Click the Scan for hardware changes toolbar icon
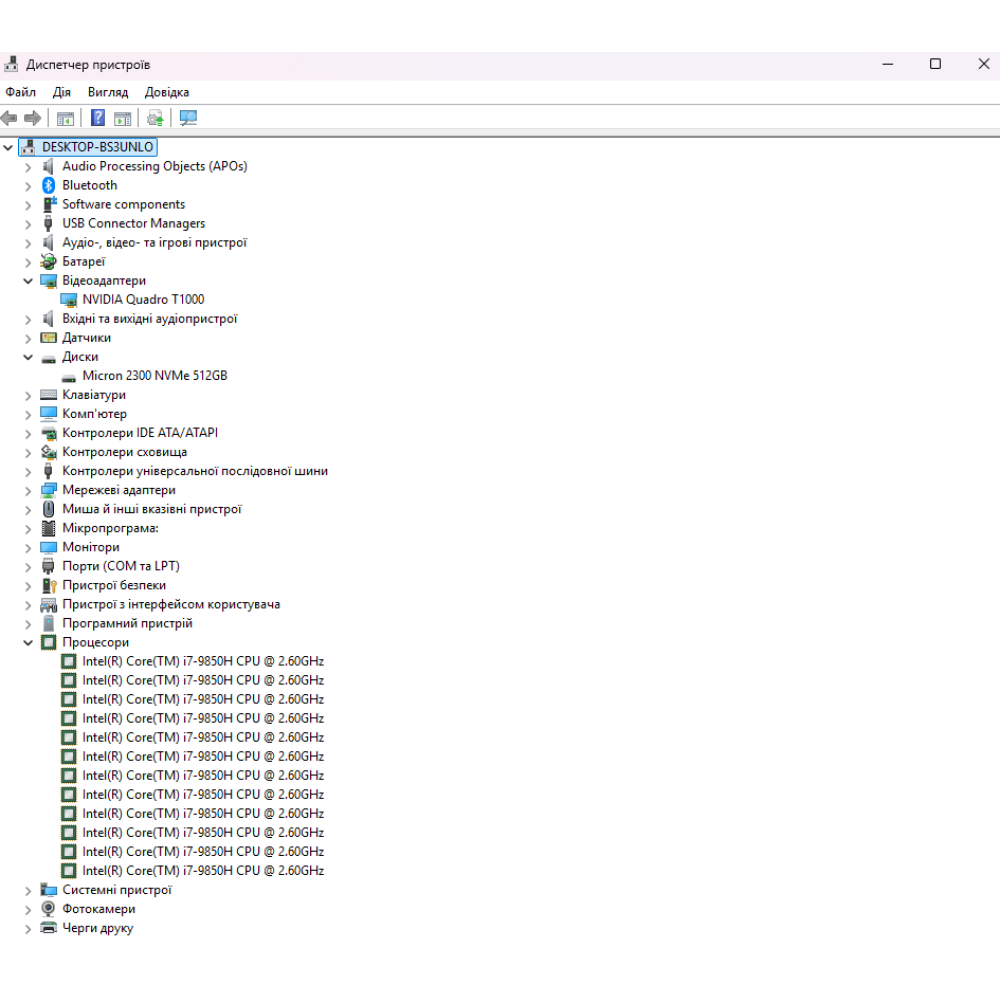The image size is (1000, 1000). 188,118
